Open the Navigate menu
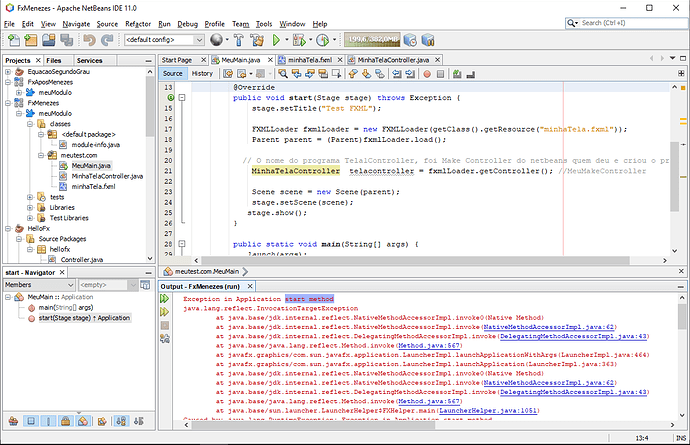 click(76, 24)
